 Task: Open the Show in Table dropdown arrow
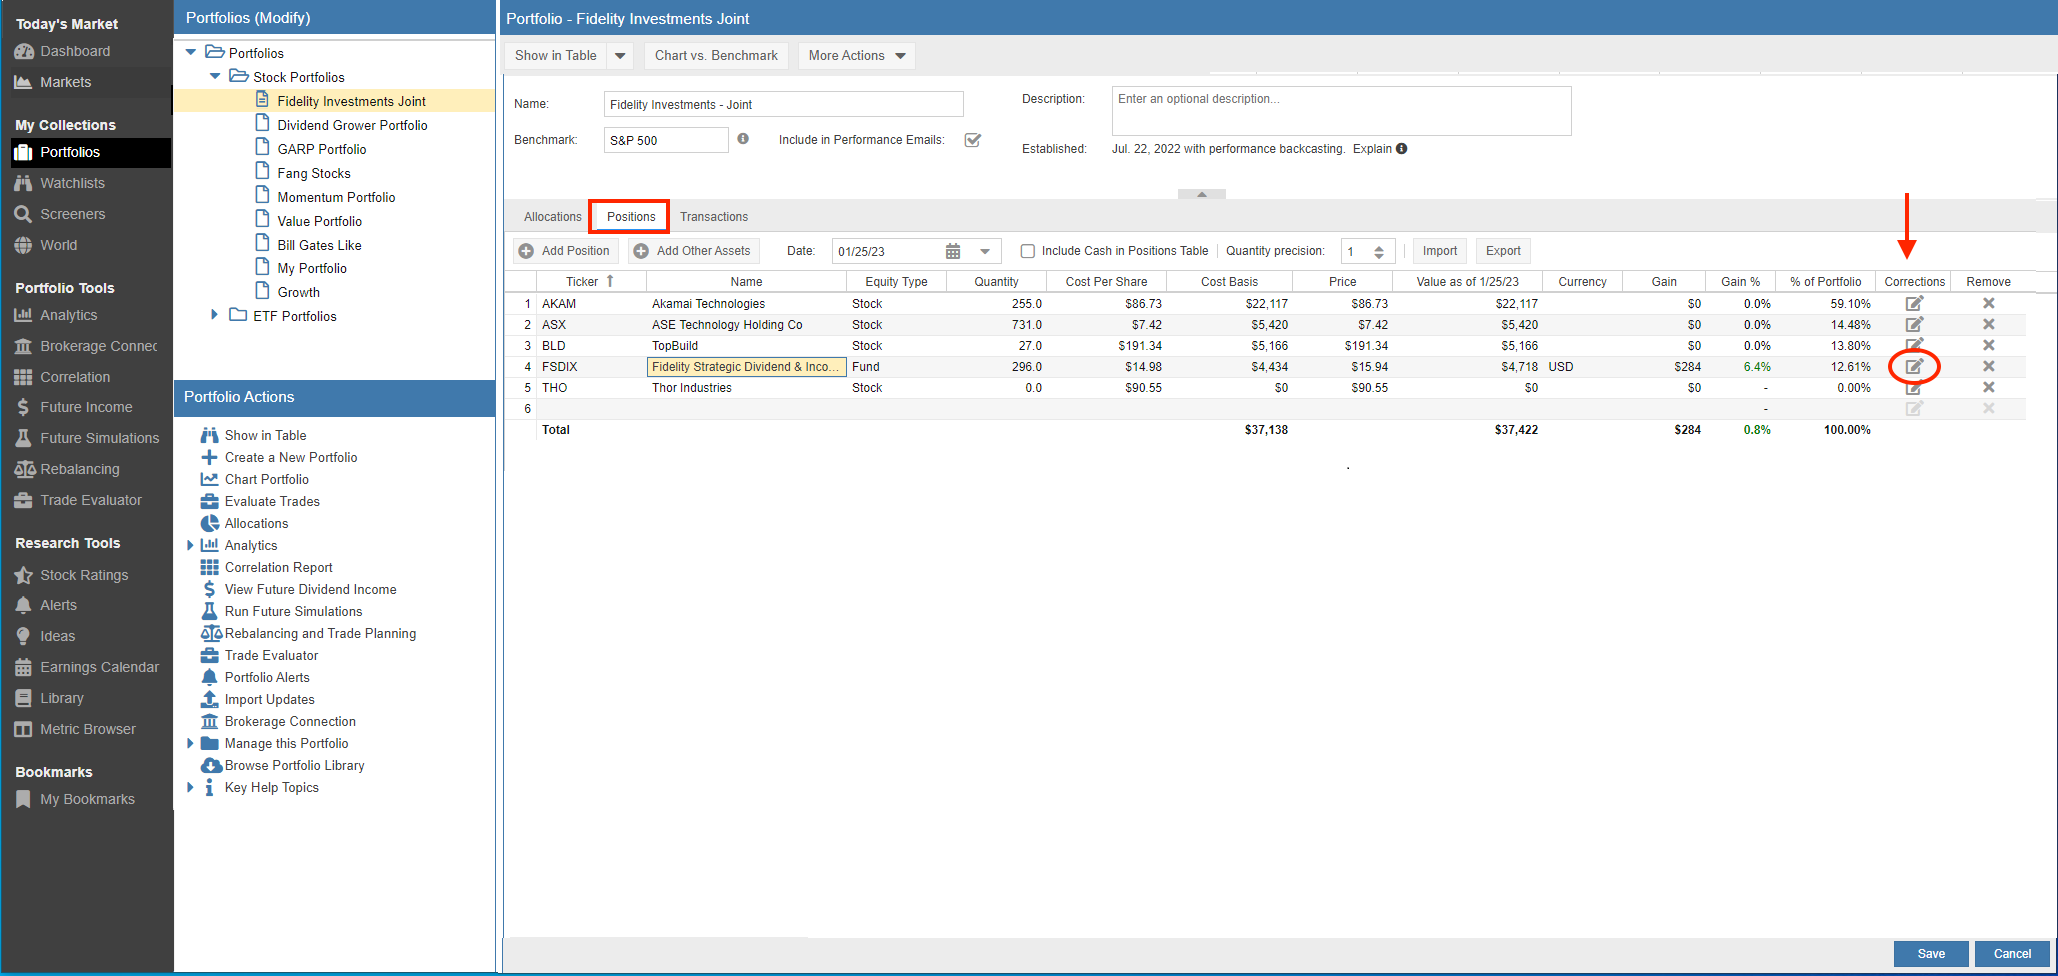[620, 56]
